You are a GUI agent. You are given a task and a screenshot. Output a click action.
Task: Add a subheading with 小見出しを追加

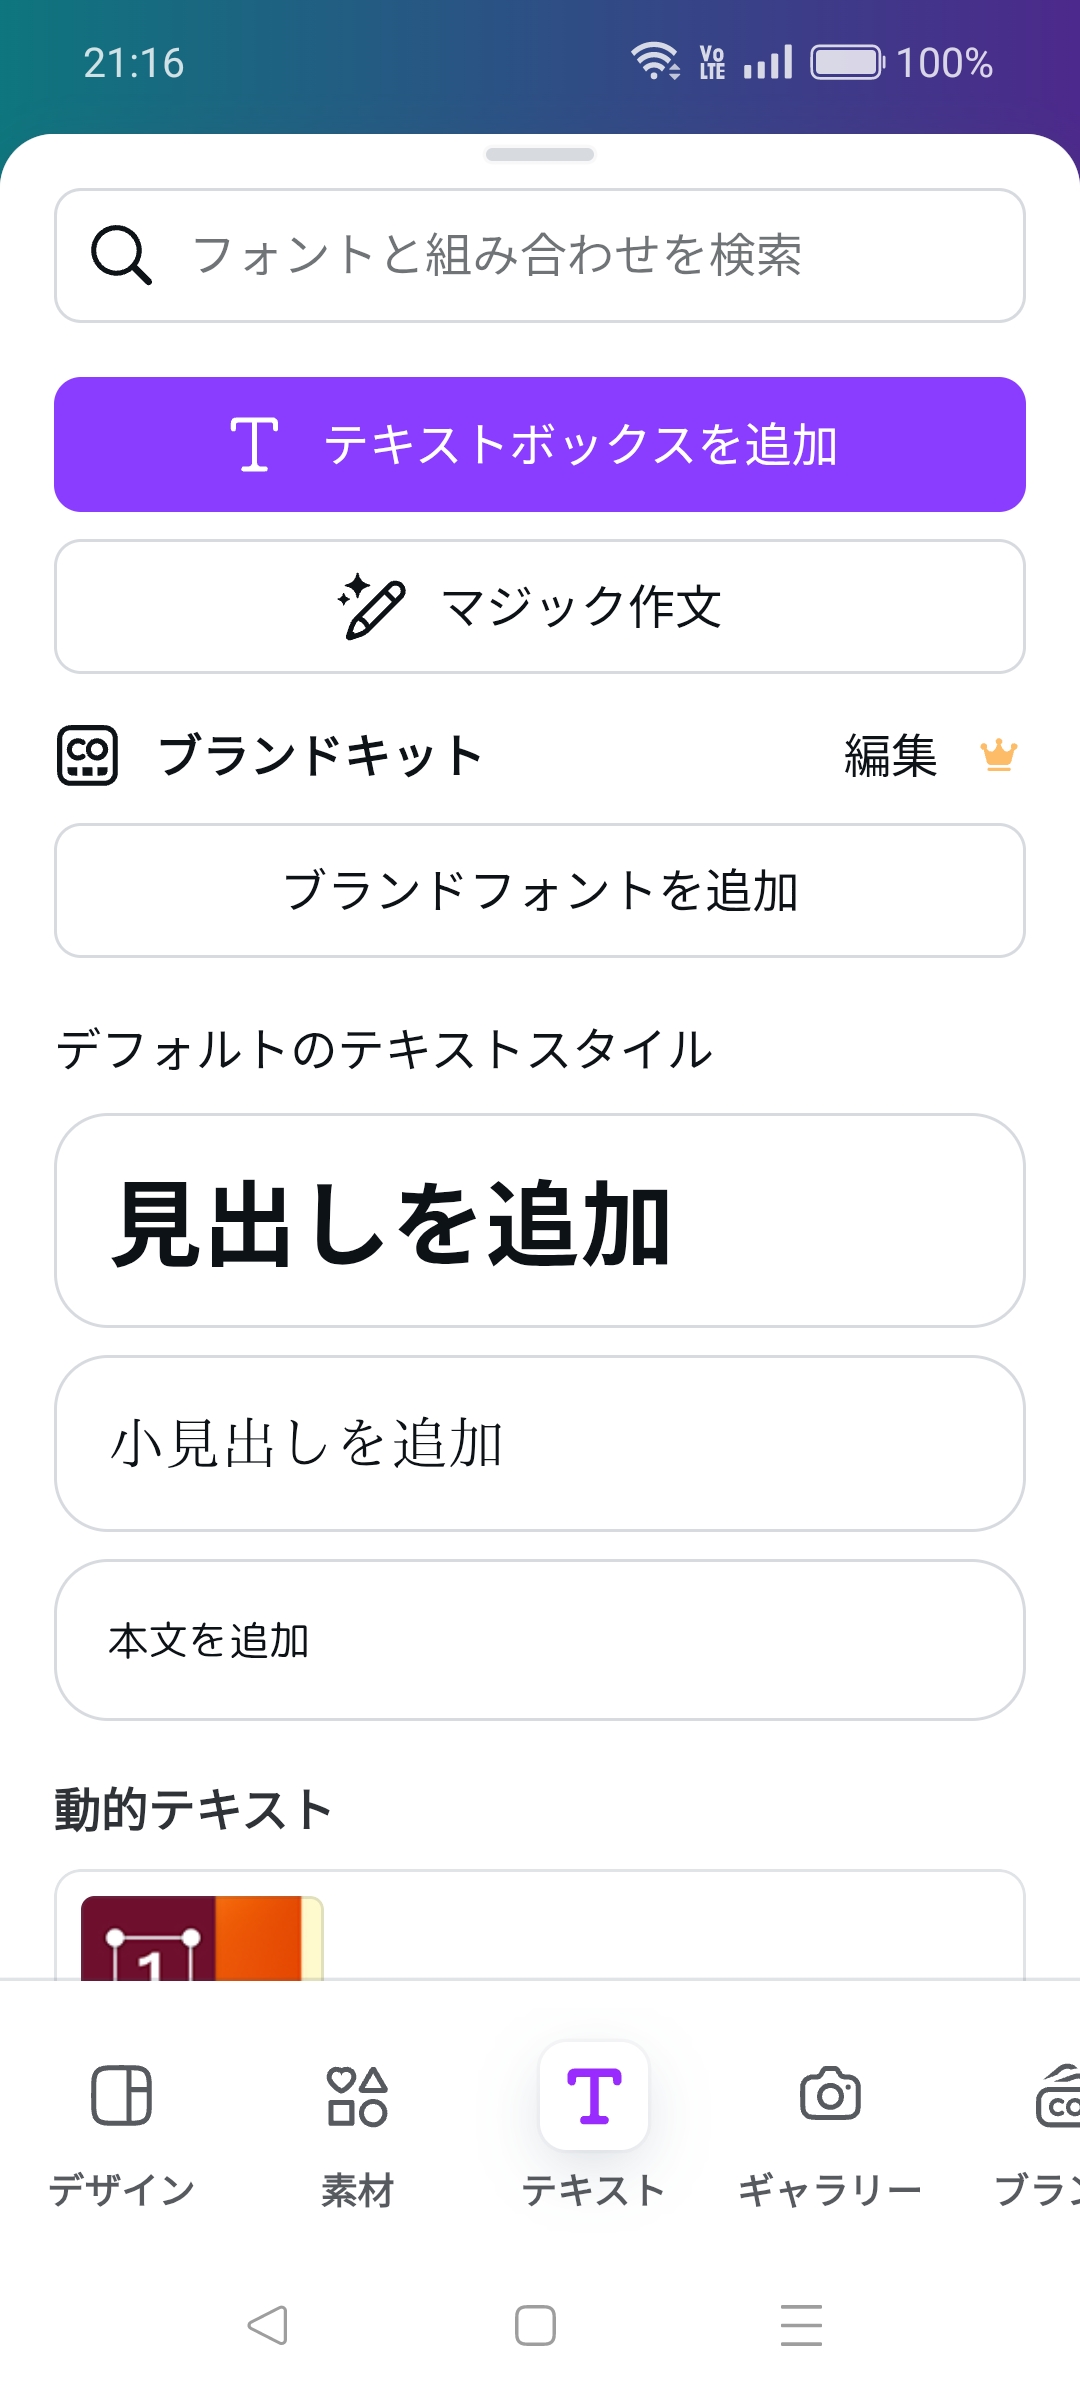pos(540,1444)
